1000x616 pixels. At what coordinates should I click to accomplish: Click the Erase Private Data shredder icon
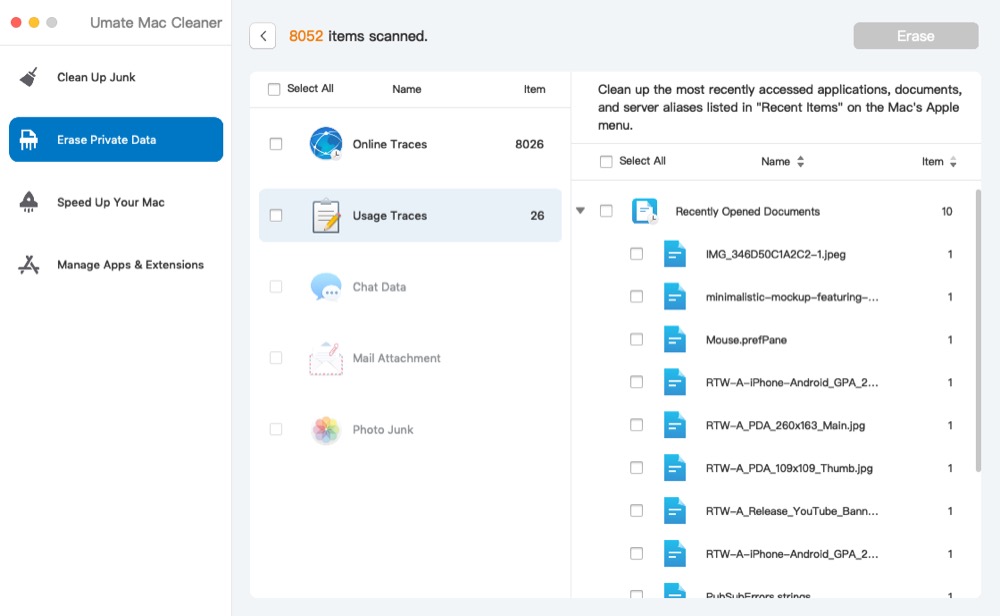pos(29,140)
